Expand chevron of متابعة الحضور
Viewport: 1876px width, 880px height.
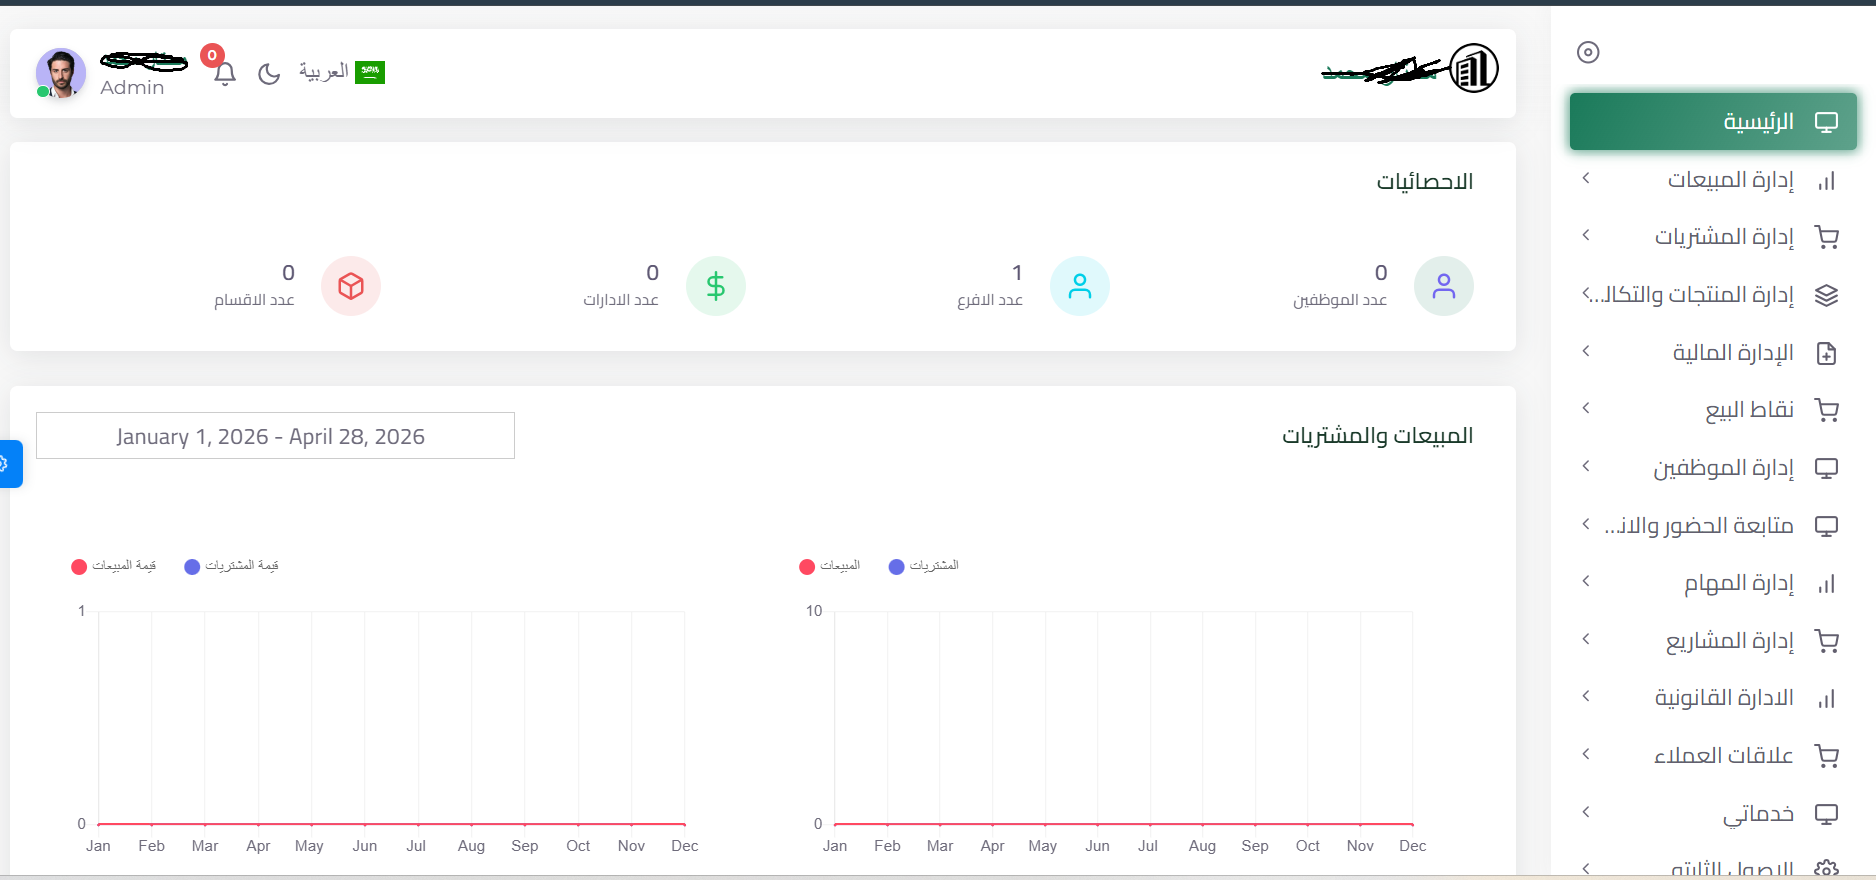tap(1586, 524)
